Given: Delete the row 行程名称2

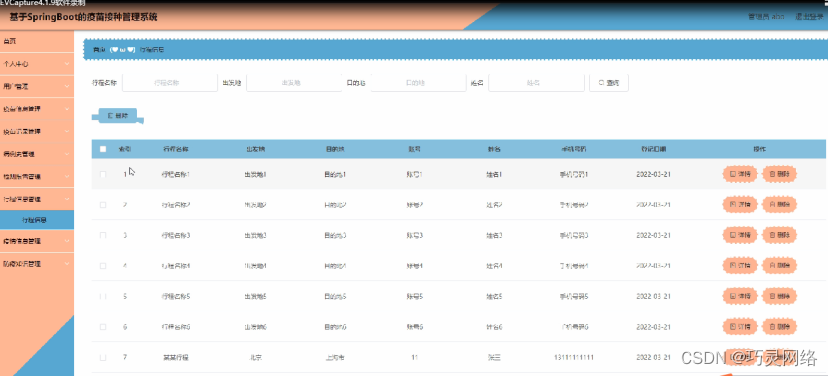Looking at the screenshot, I should point(779,204).
